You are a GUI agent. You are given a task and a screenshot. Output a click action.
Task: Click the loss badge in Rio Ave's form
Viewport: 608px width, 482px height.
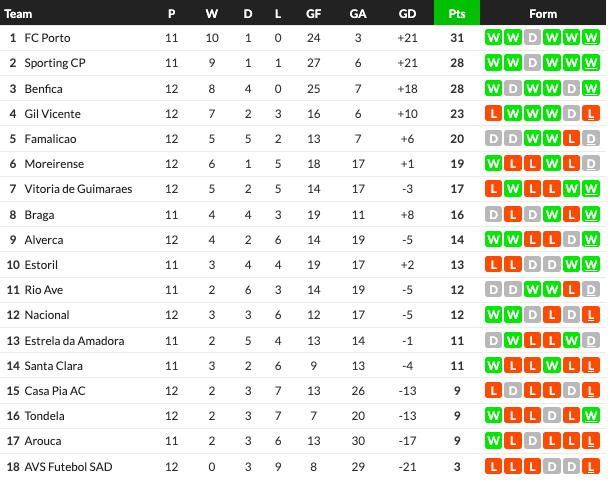click(572, 289)
